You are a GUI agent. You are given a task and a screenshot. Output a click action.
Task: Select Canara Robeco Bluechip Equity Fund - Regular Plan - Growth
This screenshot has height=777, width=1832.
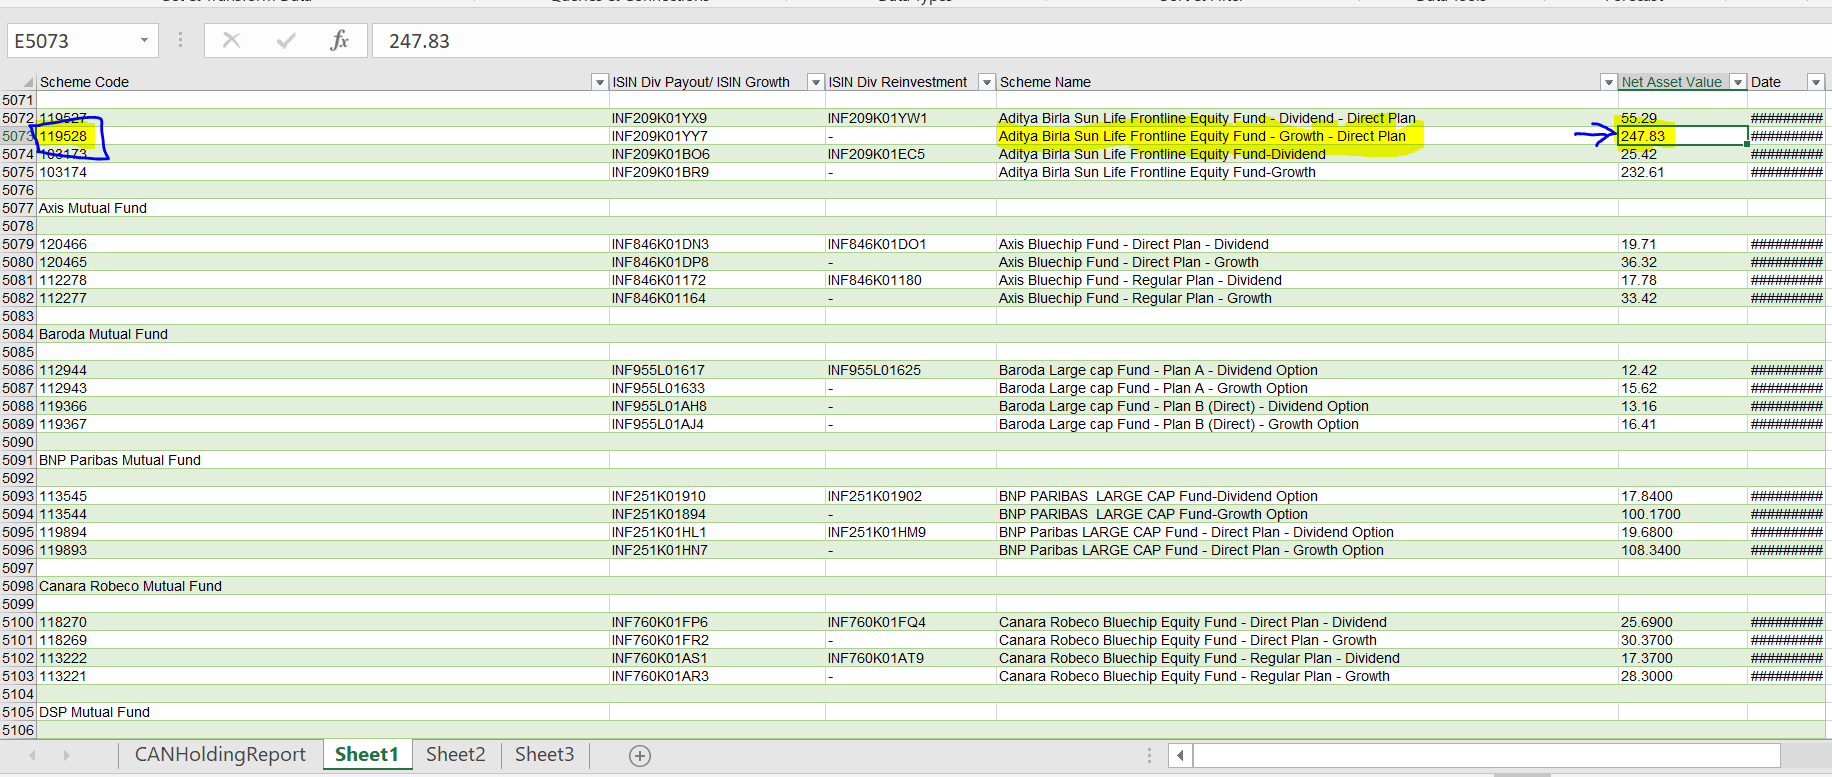1307,676
